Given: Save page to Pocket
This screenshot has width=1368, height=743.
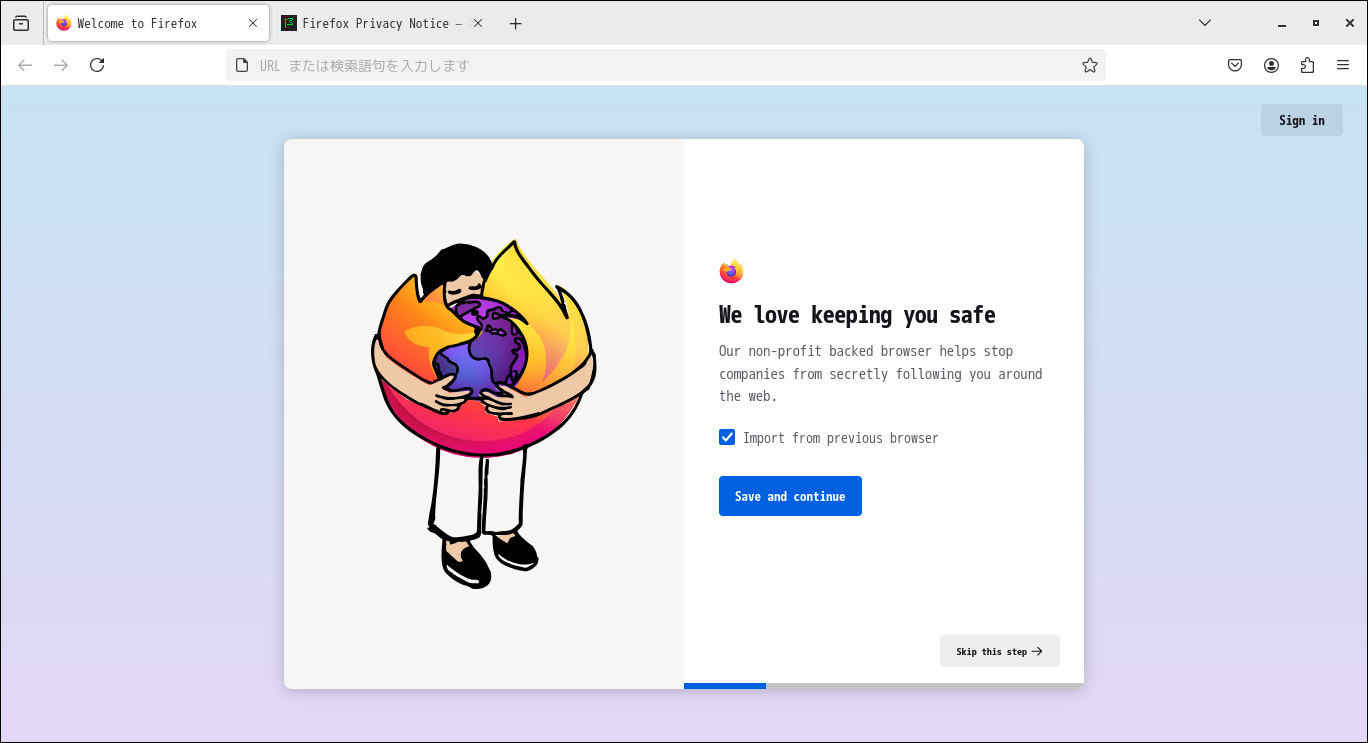Looking at the screenshot, I should tap(1235, 64).
